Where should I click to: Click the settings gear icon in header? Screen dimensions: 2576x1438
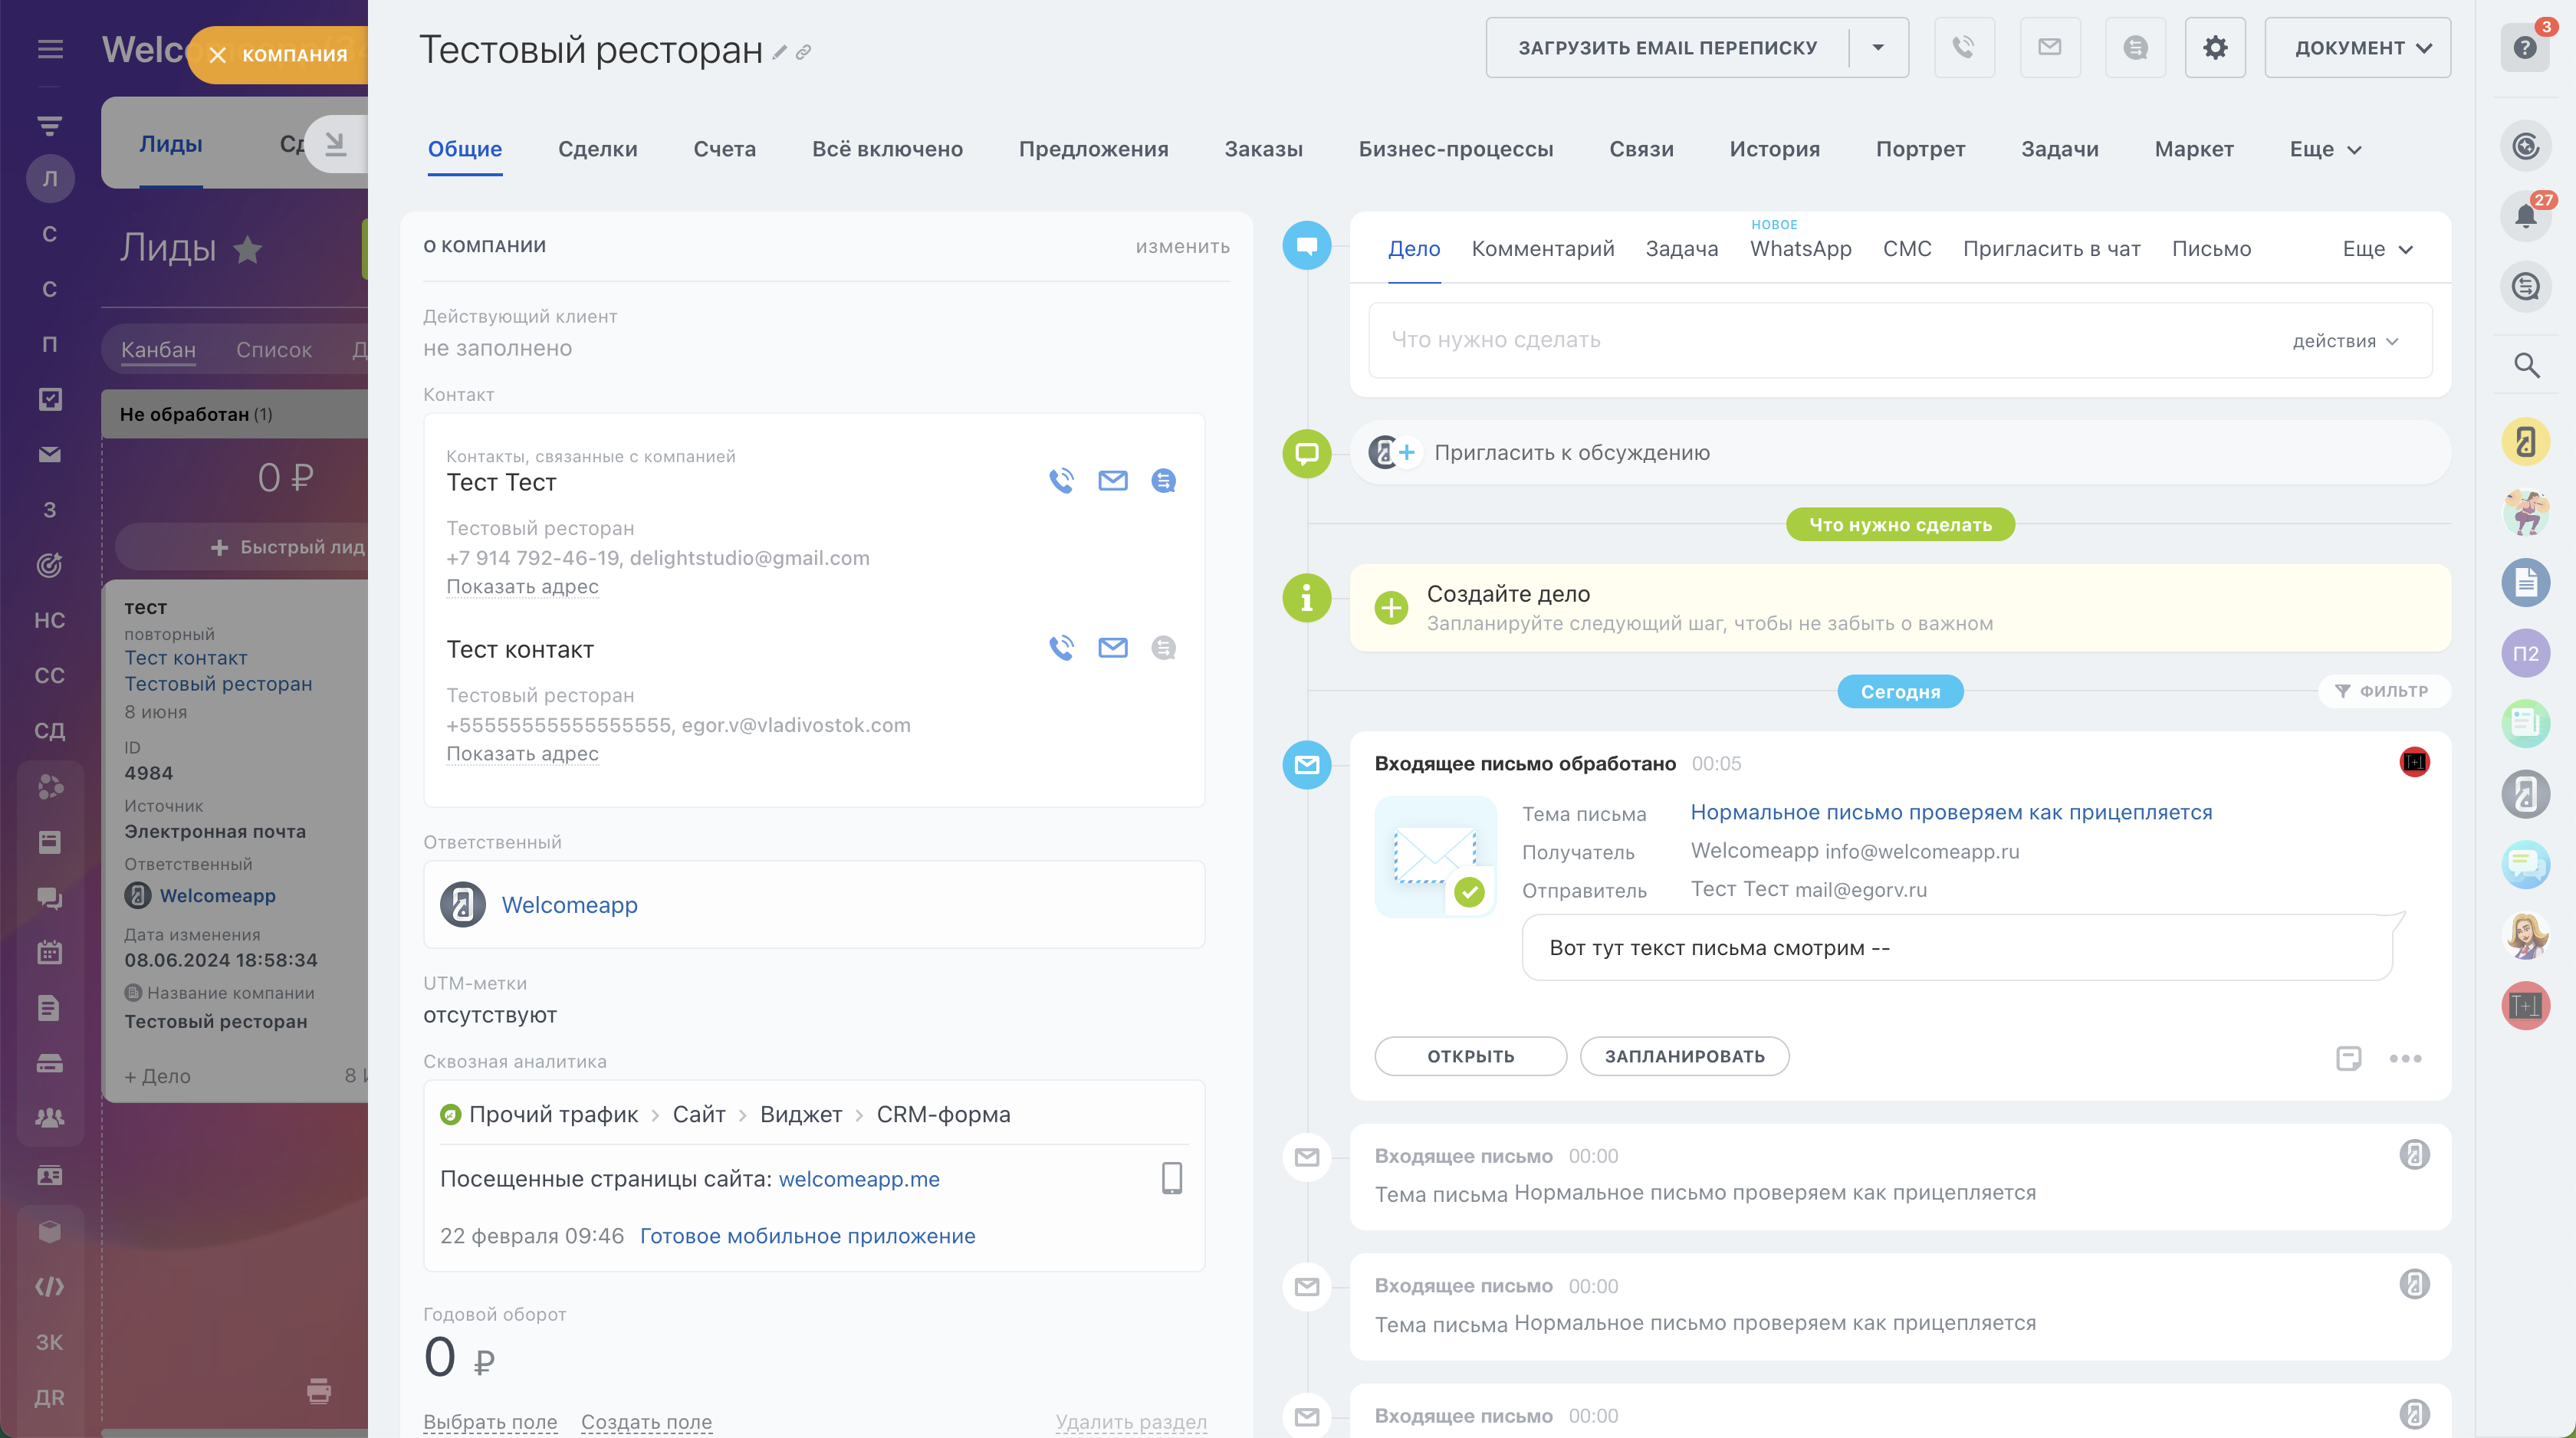pyautogui.click(x=2214, y=47)
